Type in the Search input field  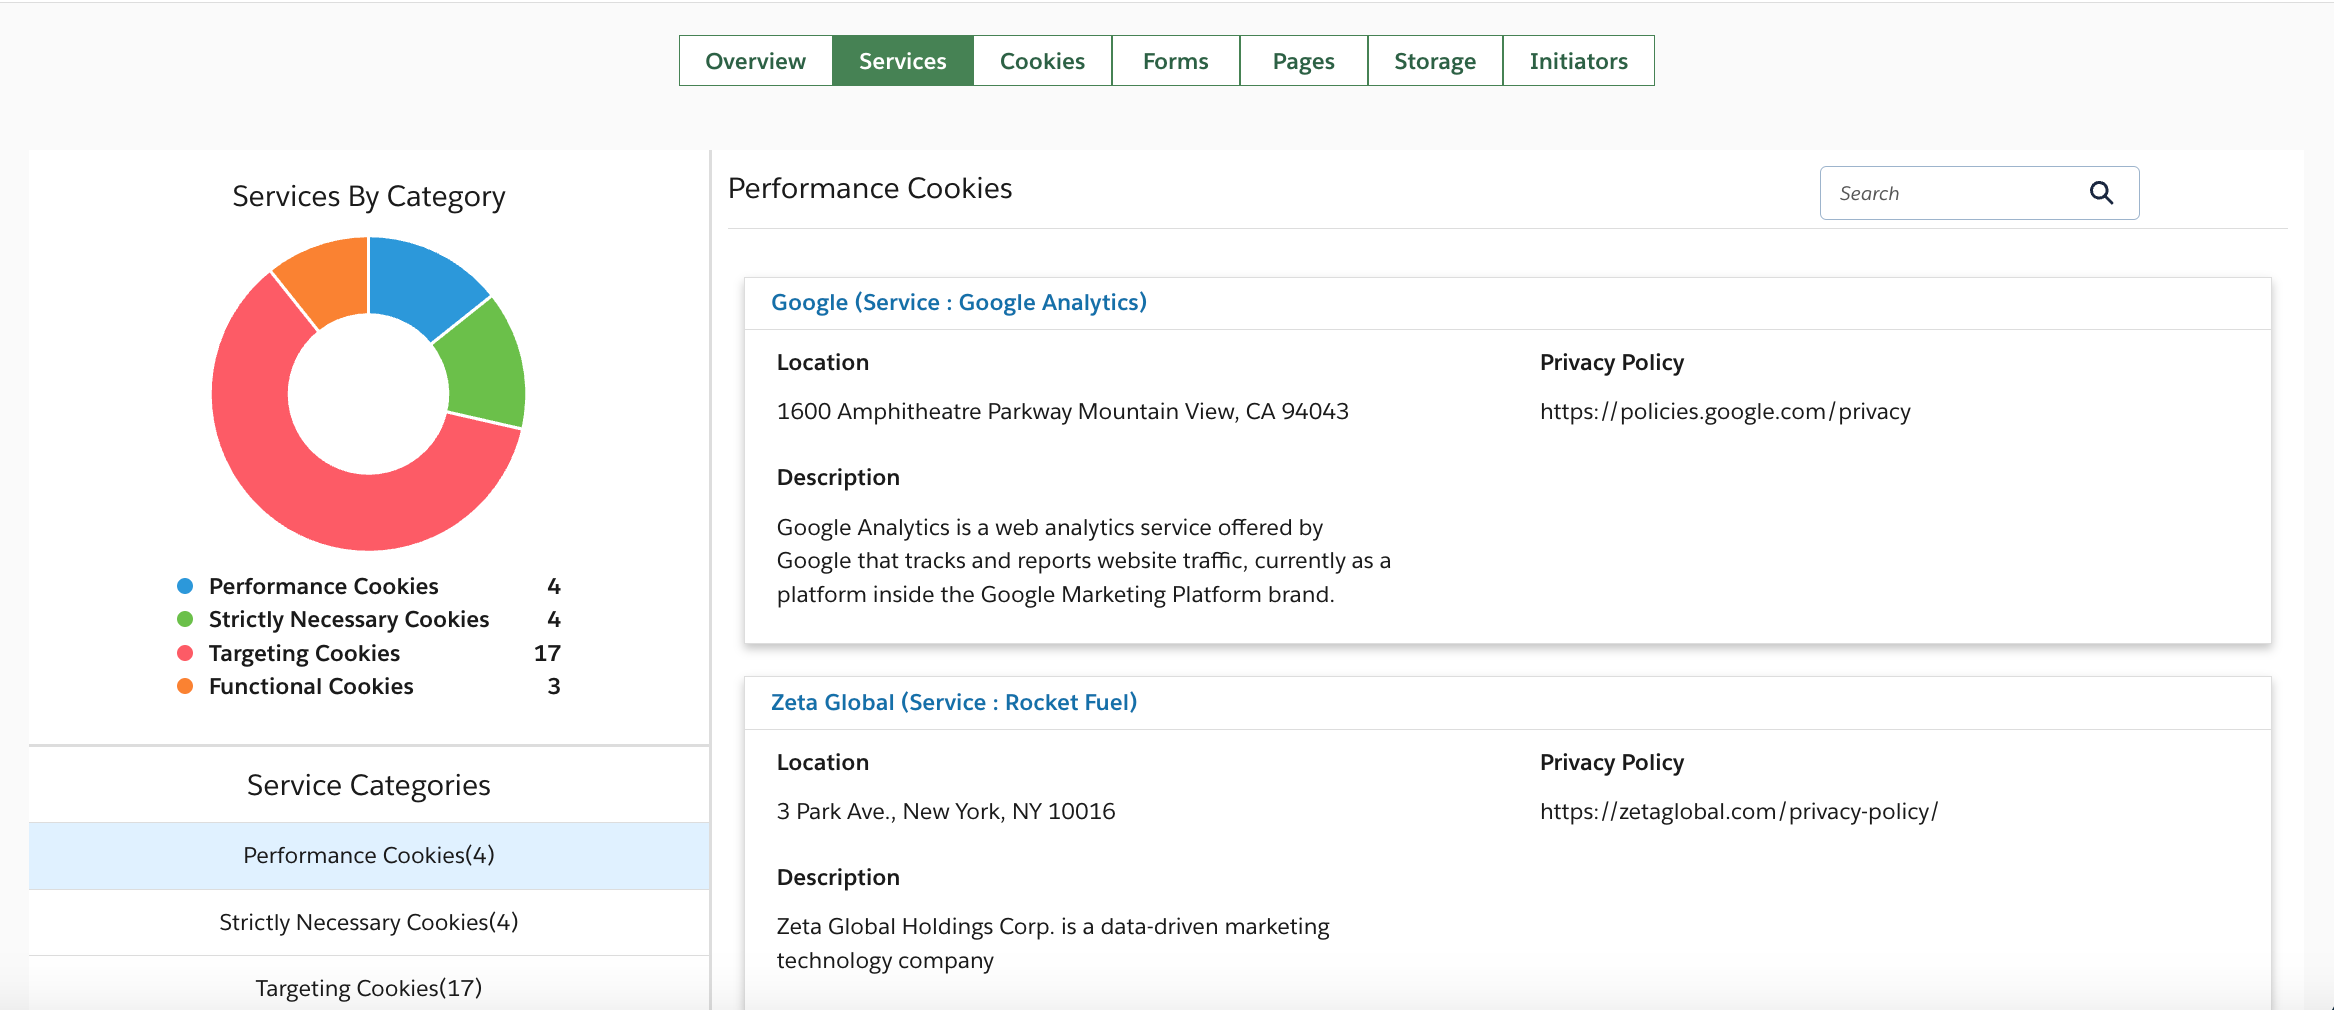1950,193
